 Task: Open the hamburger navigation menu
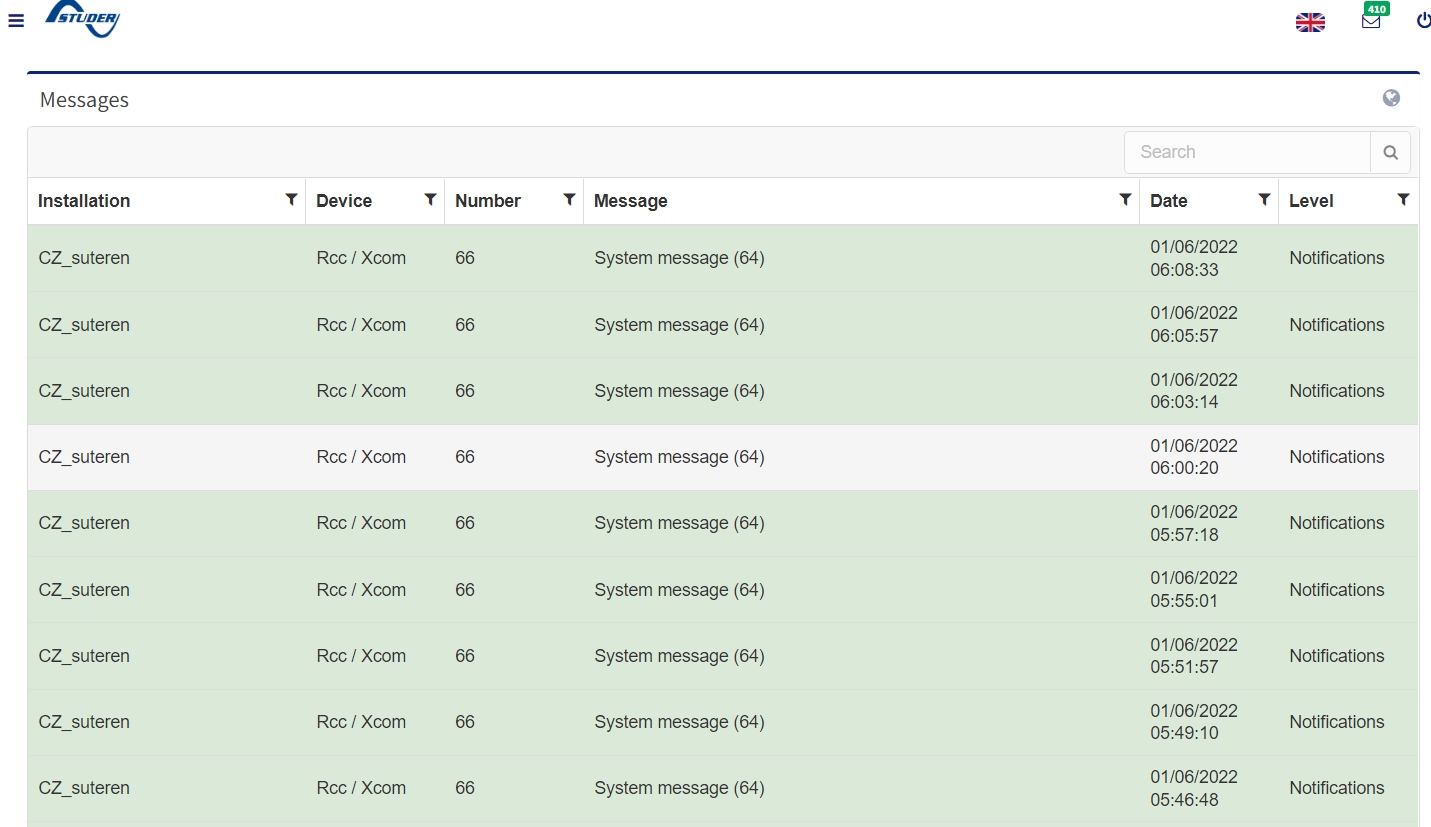16,21
